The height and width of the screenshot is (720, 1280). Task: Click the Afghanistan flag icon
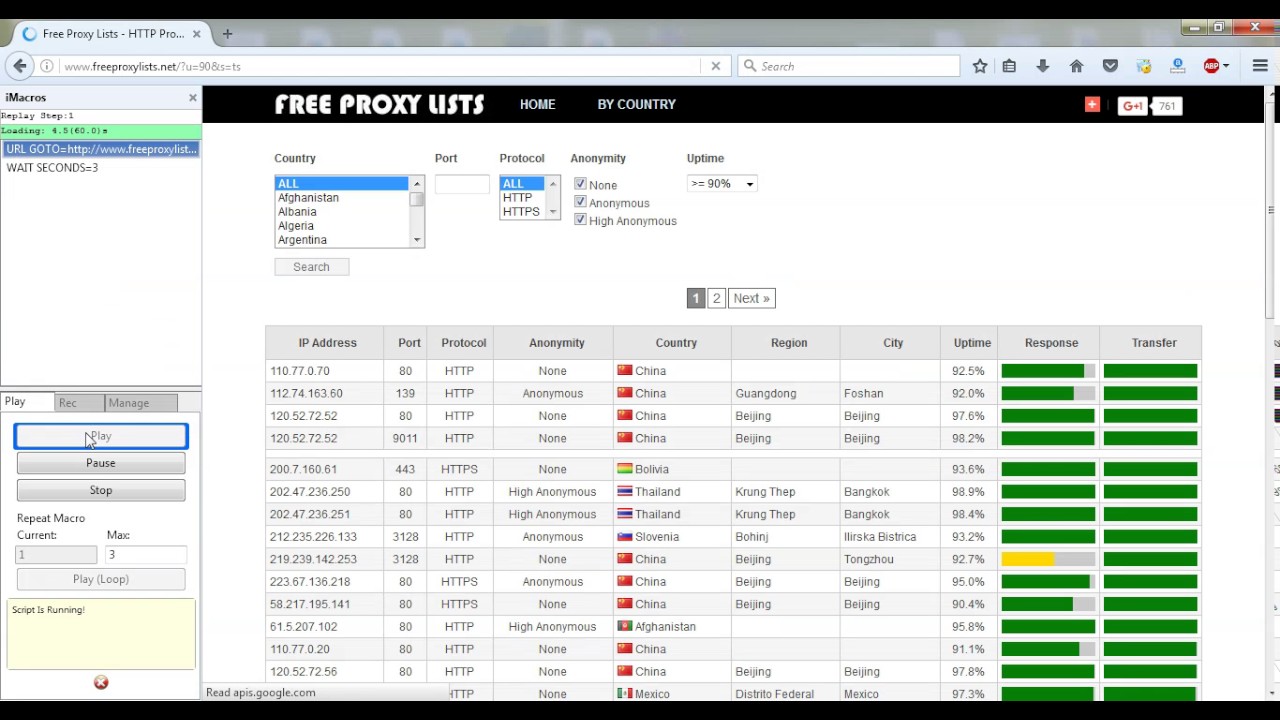(624, 627)
